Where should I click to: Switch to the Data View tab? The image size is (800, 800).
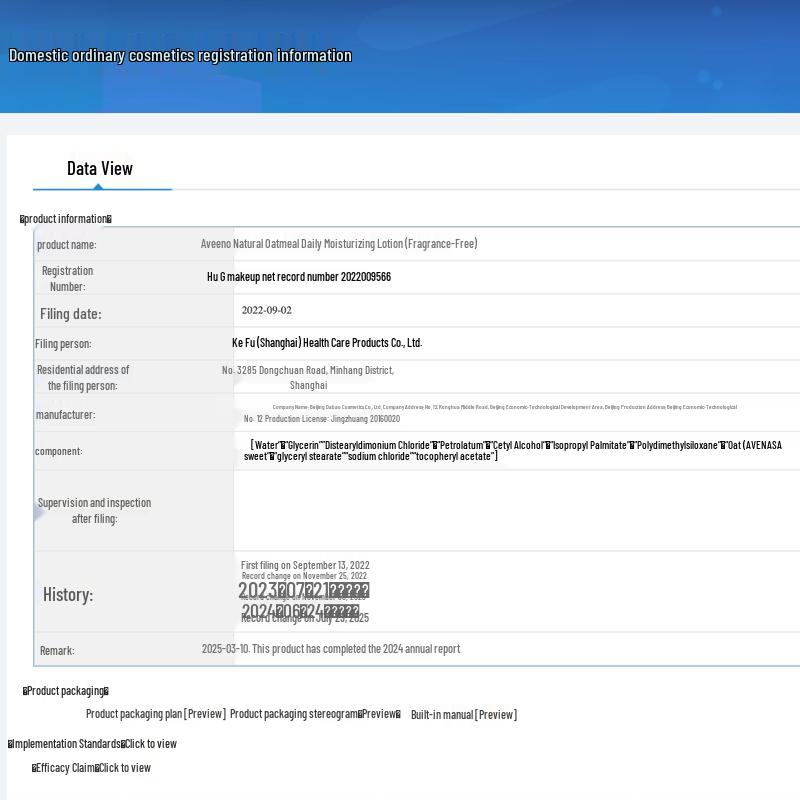(x=100, y=168)
